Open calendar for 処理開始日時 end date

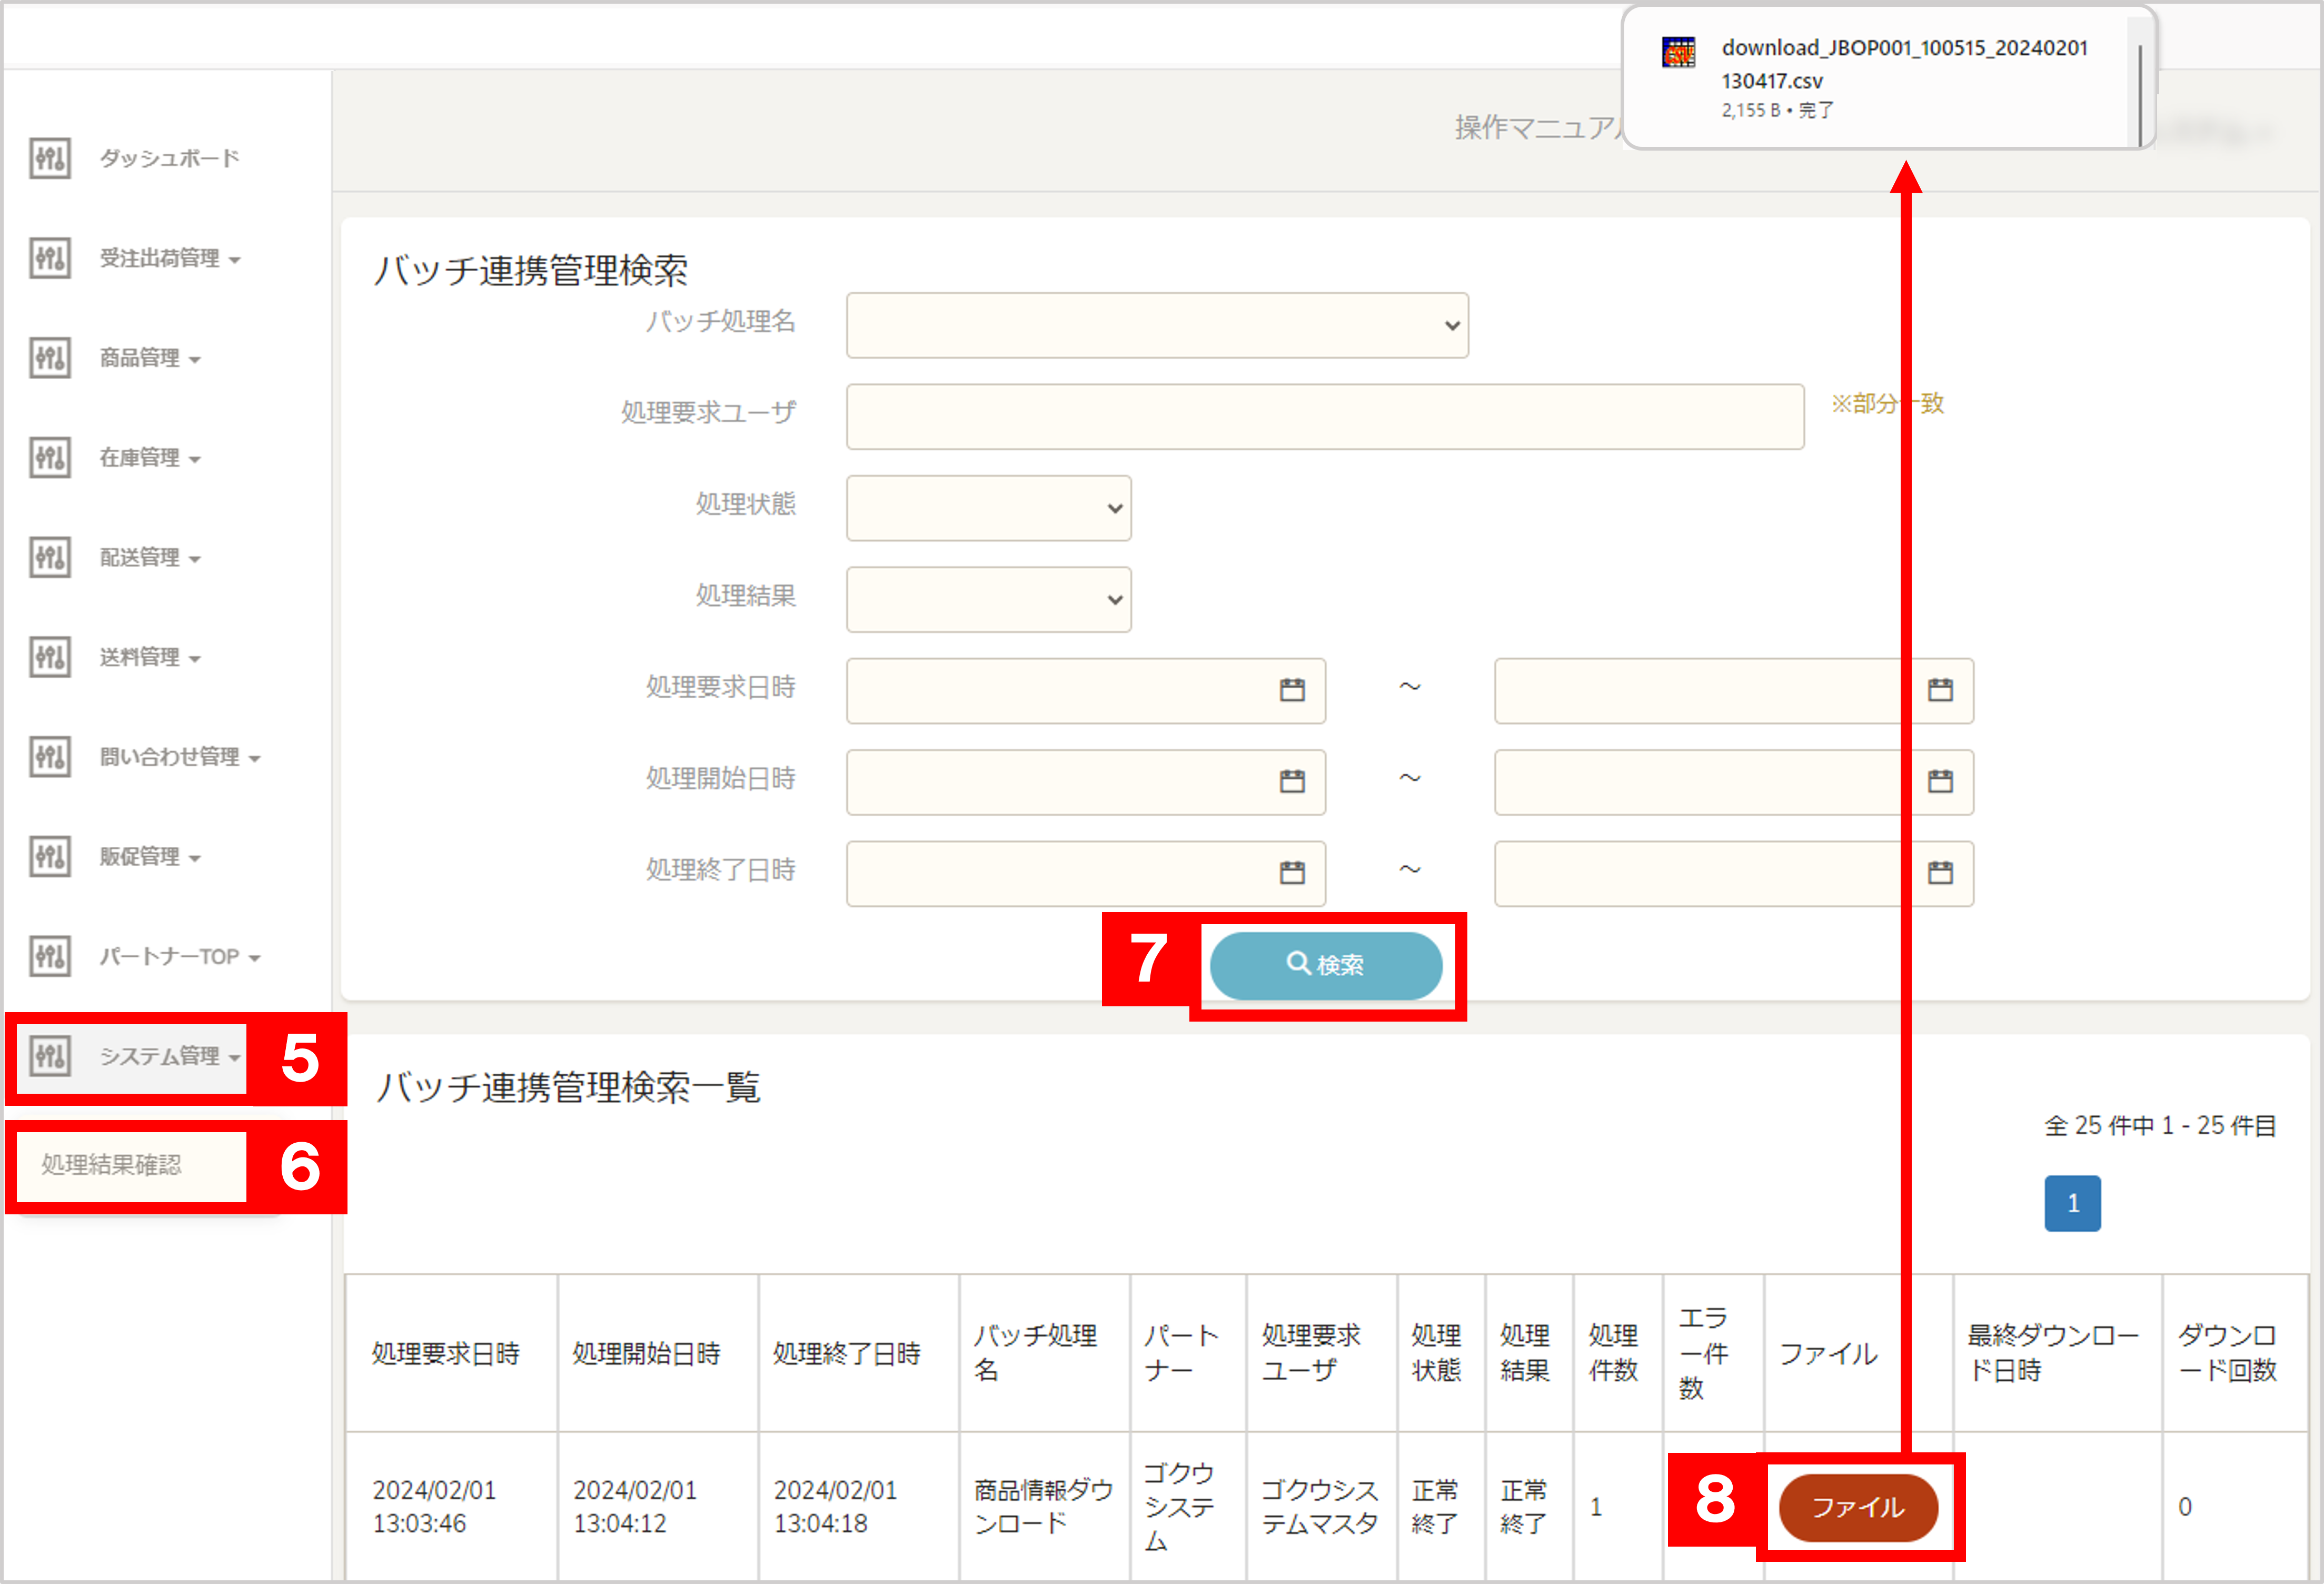coord(1940,781)
